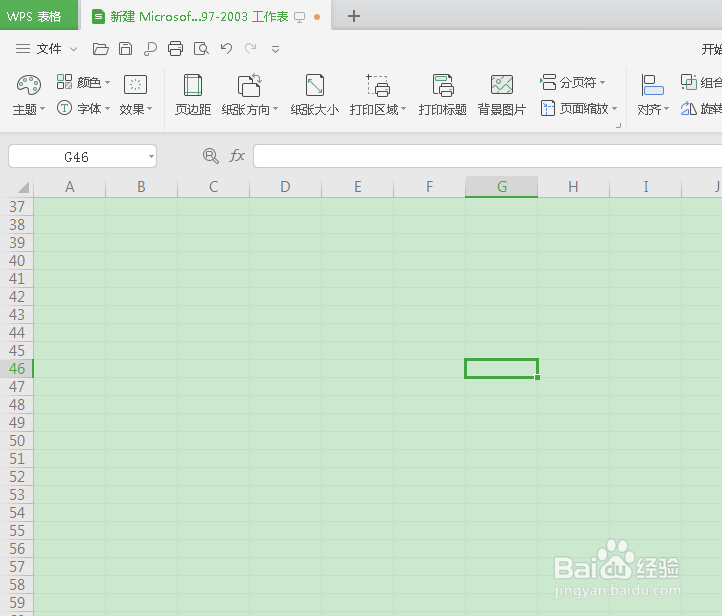Click the 旋转 rotate button
722x616 pixels.
tap(701, 109)
